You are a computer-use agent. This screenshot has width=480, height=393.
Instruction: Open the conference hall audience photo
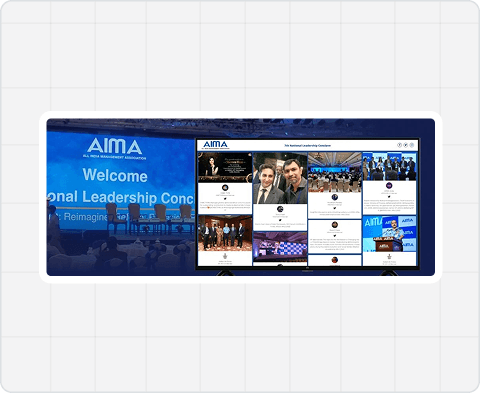(x=335, y=172)
